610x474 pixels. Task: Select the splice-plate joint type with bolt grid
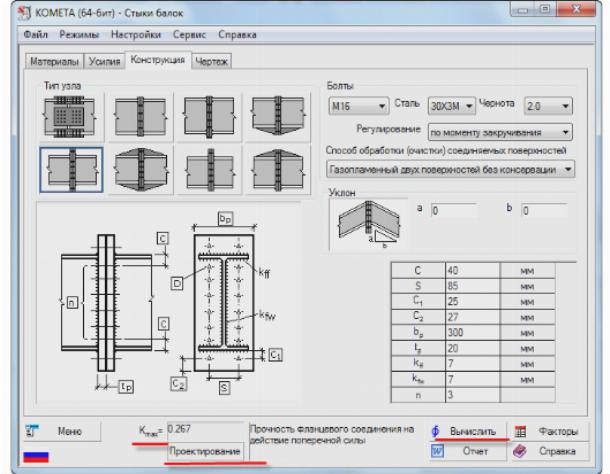67,117
